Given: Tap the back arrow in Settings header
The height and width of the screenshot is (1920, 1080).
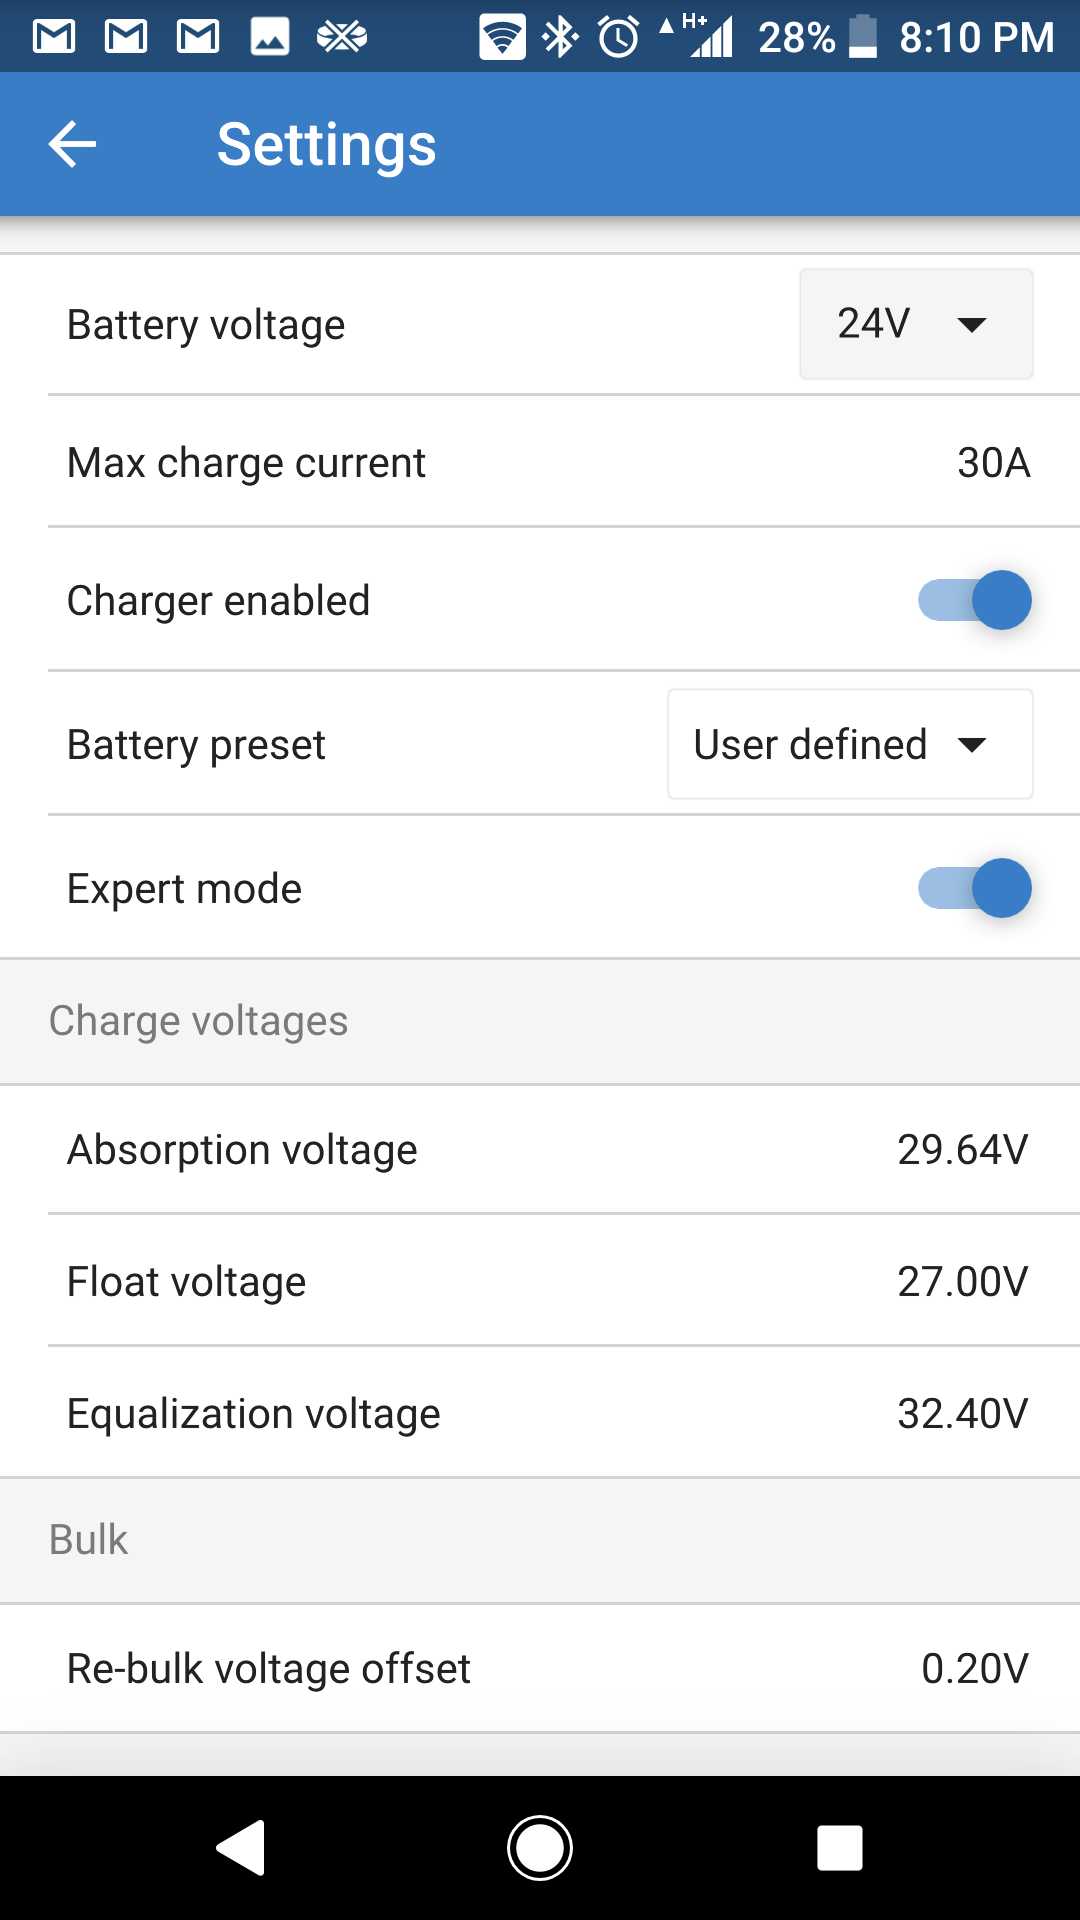Looking at the screenshot, I should [73, 144].
